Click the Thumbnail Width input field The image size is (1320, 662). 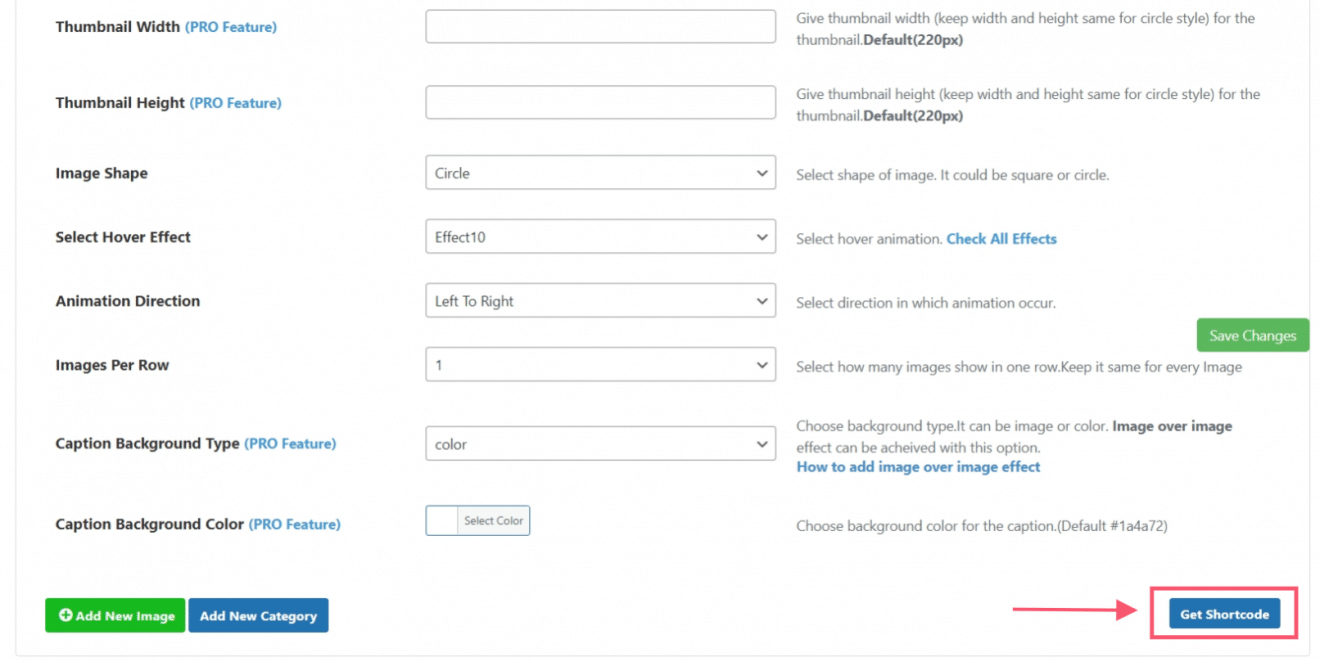tap(600, 26)
